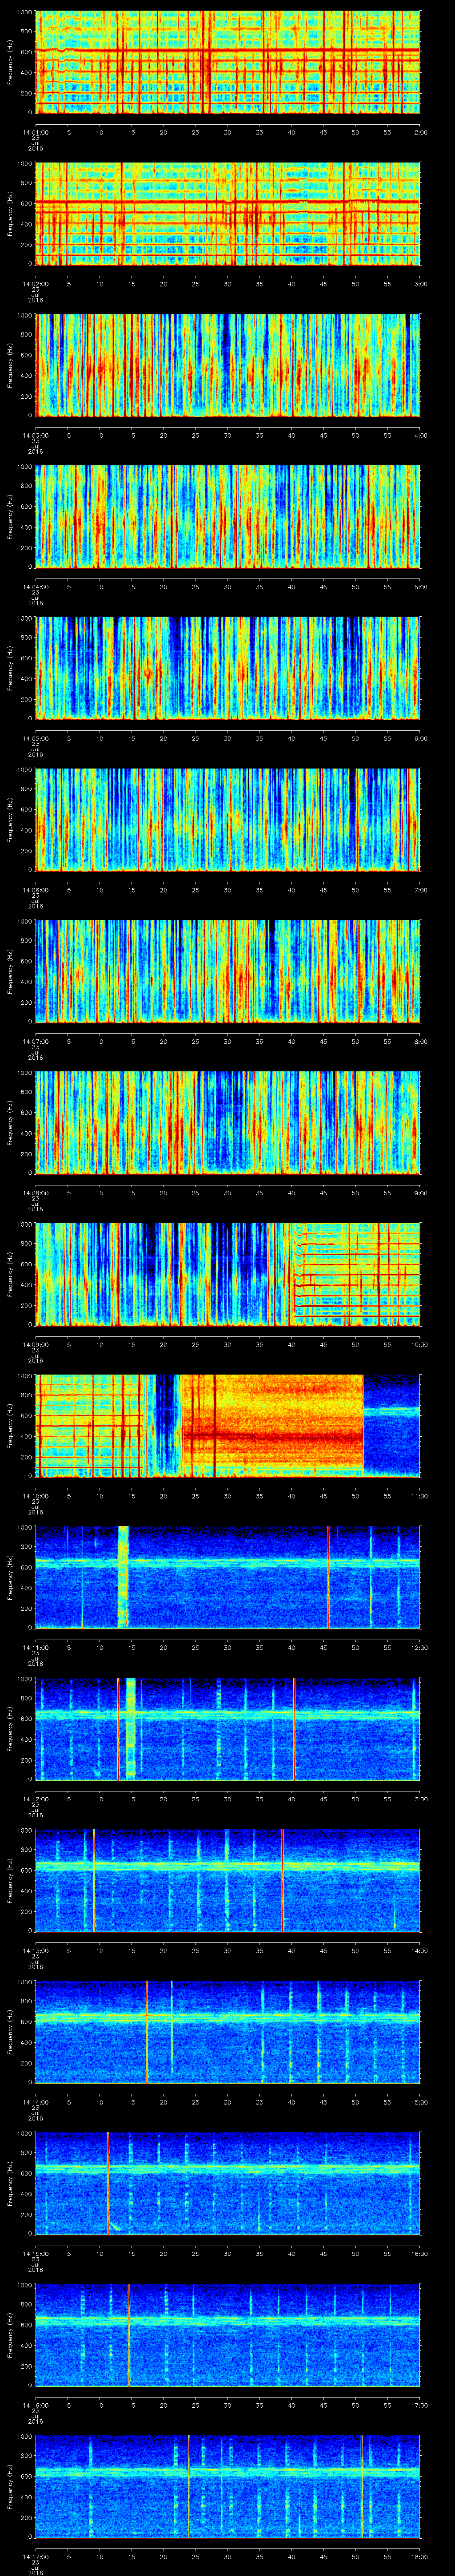Click the spectrogram panel starting at 14:03:00
455x2576 pixels.
click(228, 366)
